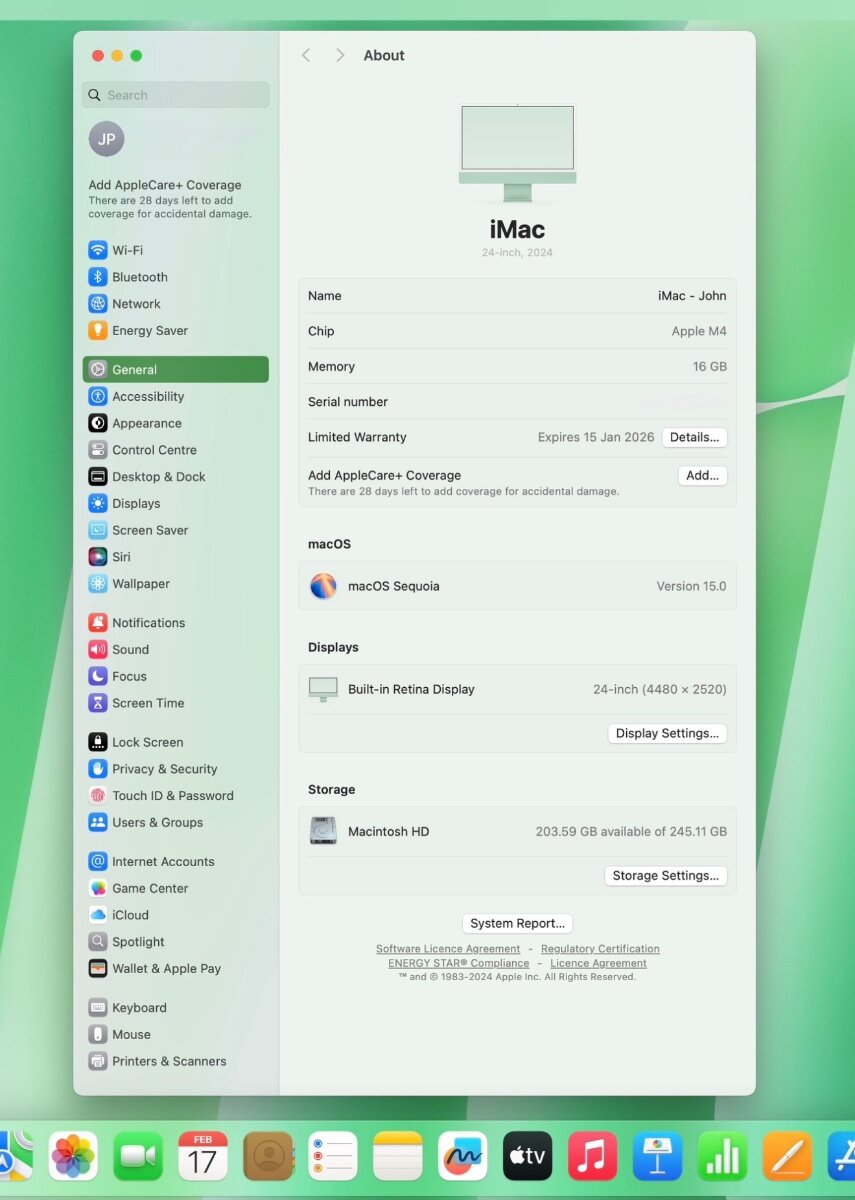Open Screen Saver settings
The image size is (855, 1200).
175,530
